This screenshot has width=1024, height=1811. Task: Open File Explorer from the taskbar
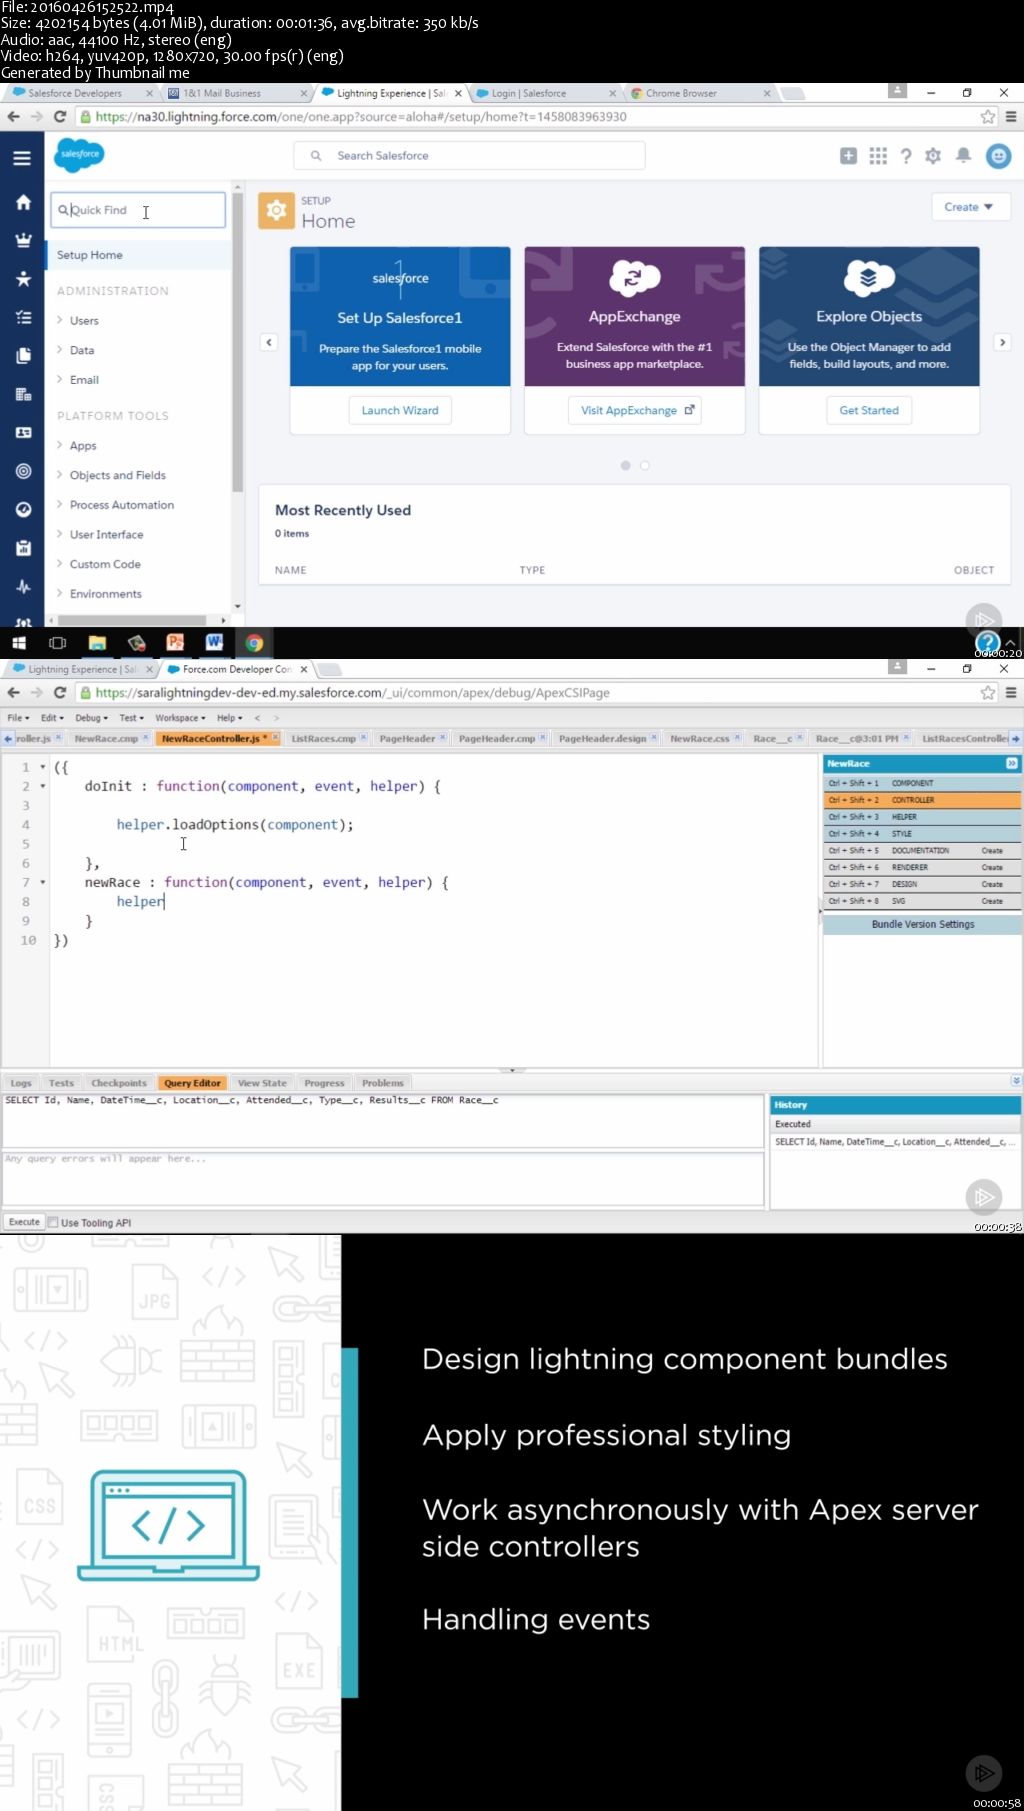point(97,643)
